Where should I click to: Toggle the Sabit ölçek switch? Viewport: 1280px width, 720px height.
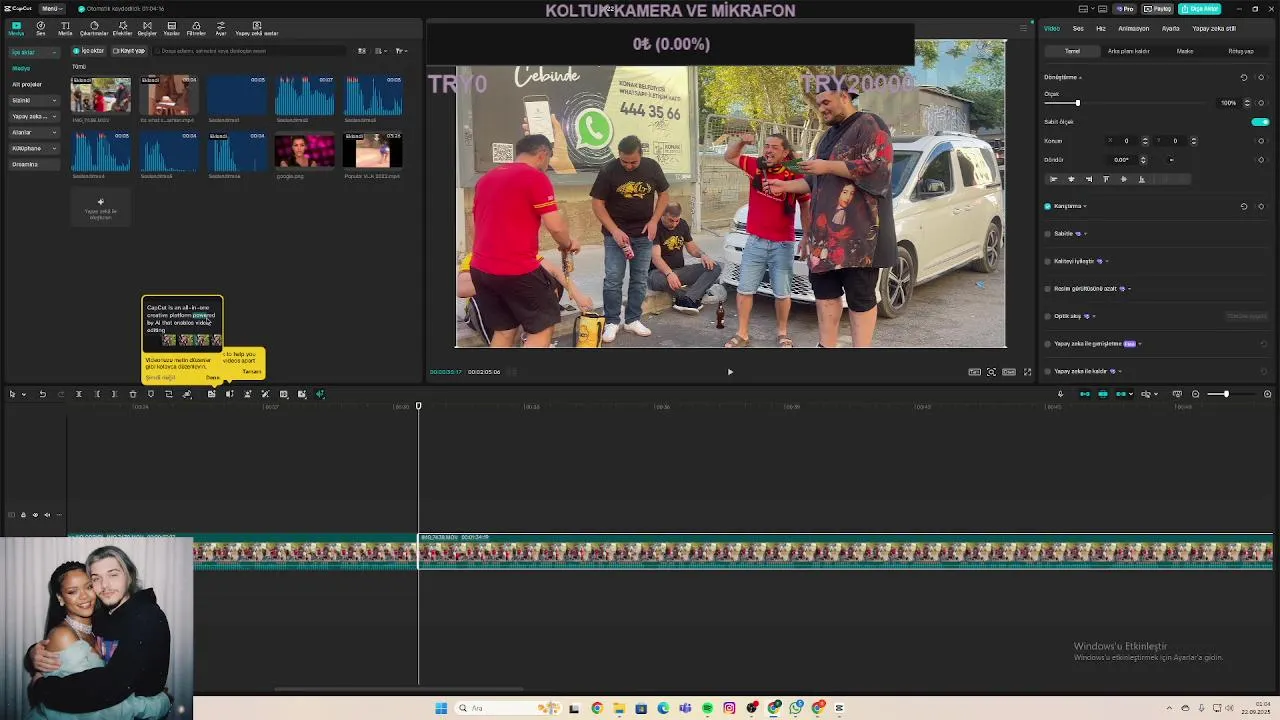tap(1260, 122)
